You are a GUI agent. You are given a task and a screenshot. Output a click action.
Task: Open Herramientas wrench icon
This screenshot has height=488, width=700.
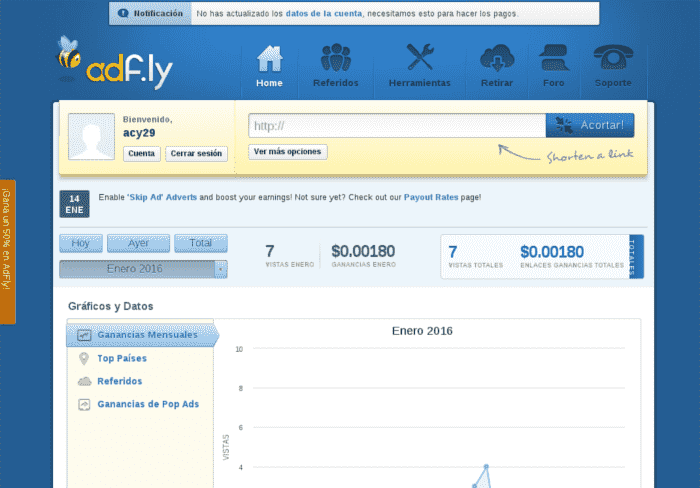420,57
